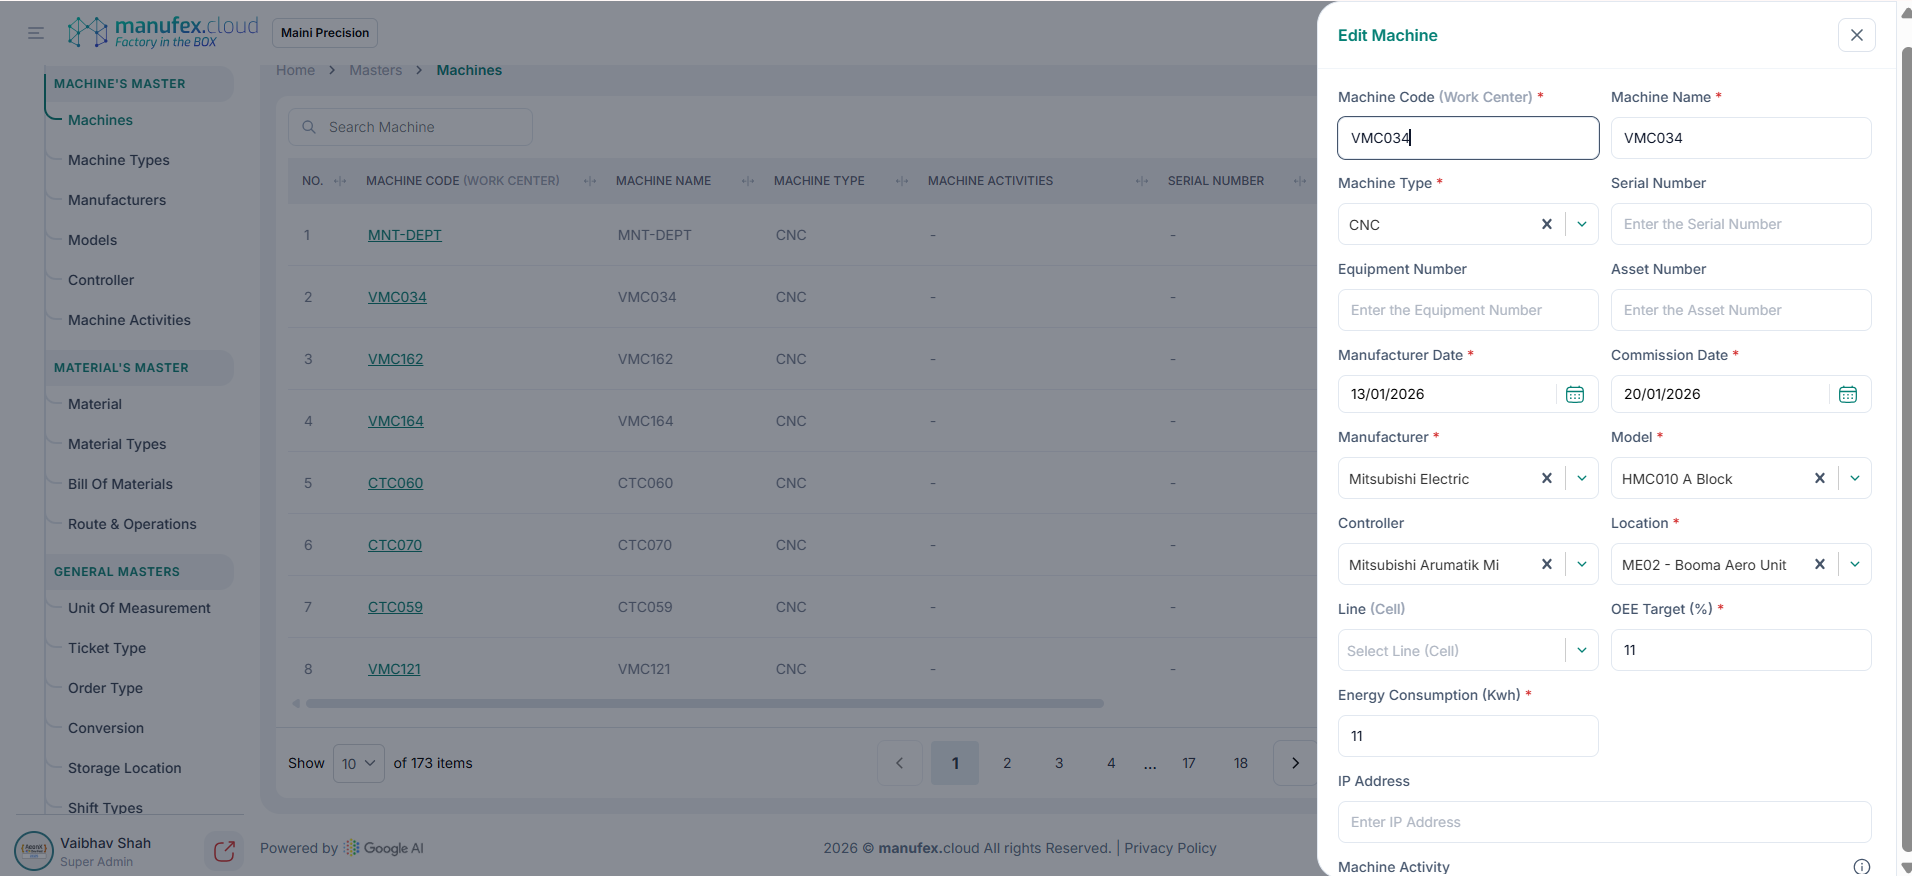Click the logout icon beside Vaibhav Shah

click(224, 851)
